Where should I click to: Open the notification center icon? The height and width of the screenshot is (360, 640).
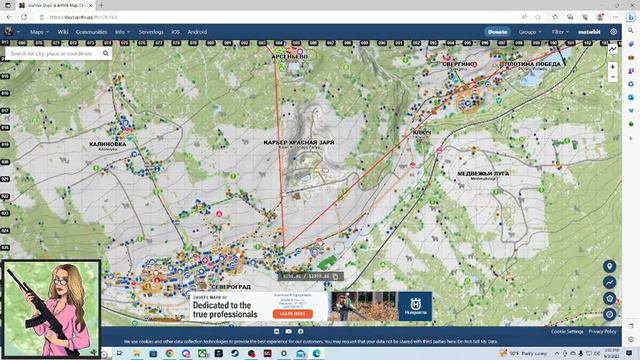[x=629, y=353]
